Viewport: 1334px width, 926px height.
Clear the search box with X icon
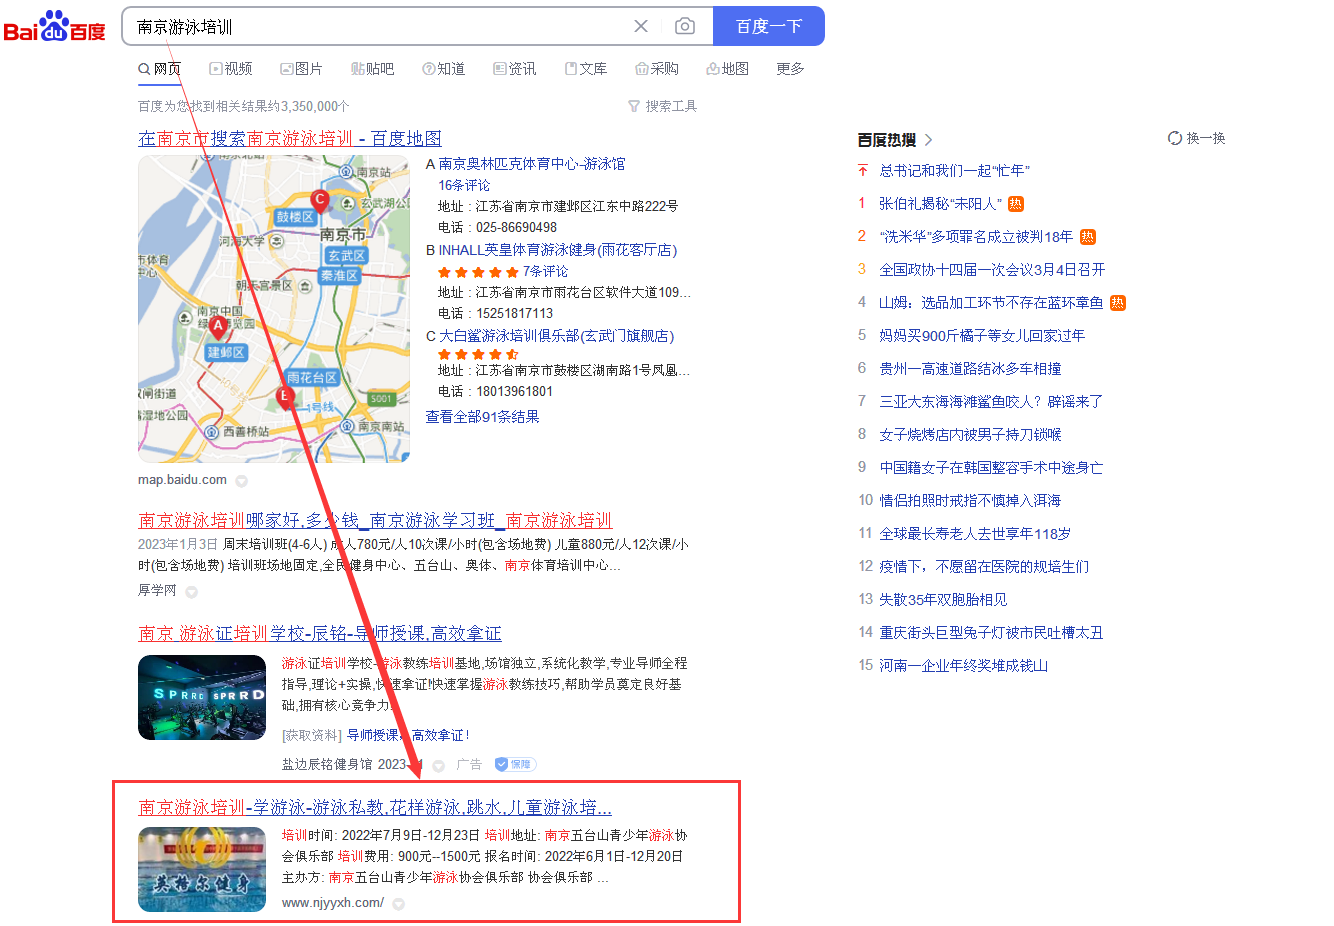(x=641, y=26)
